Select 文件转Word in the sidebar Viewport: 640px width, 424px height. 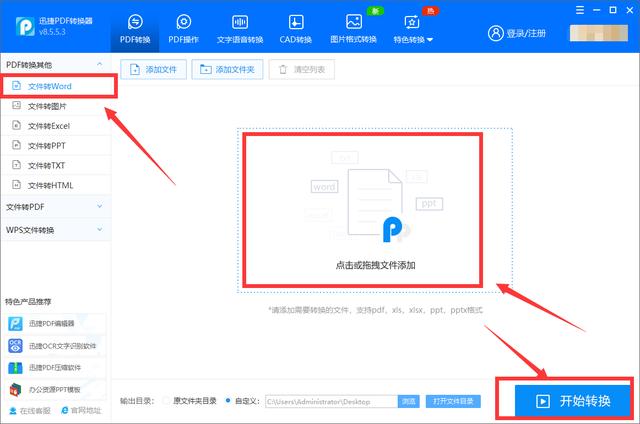click(57, 86)
